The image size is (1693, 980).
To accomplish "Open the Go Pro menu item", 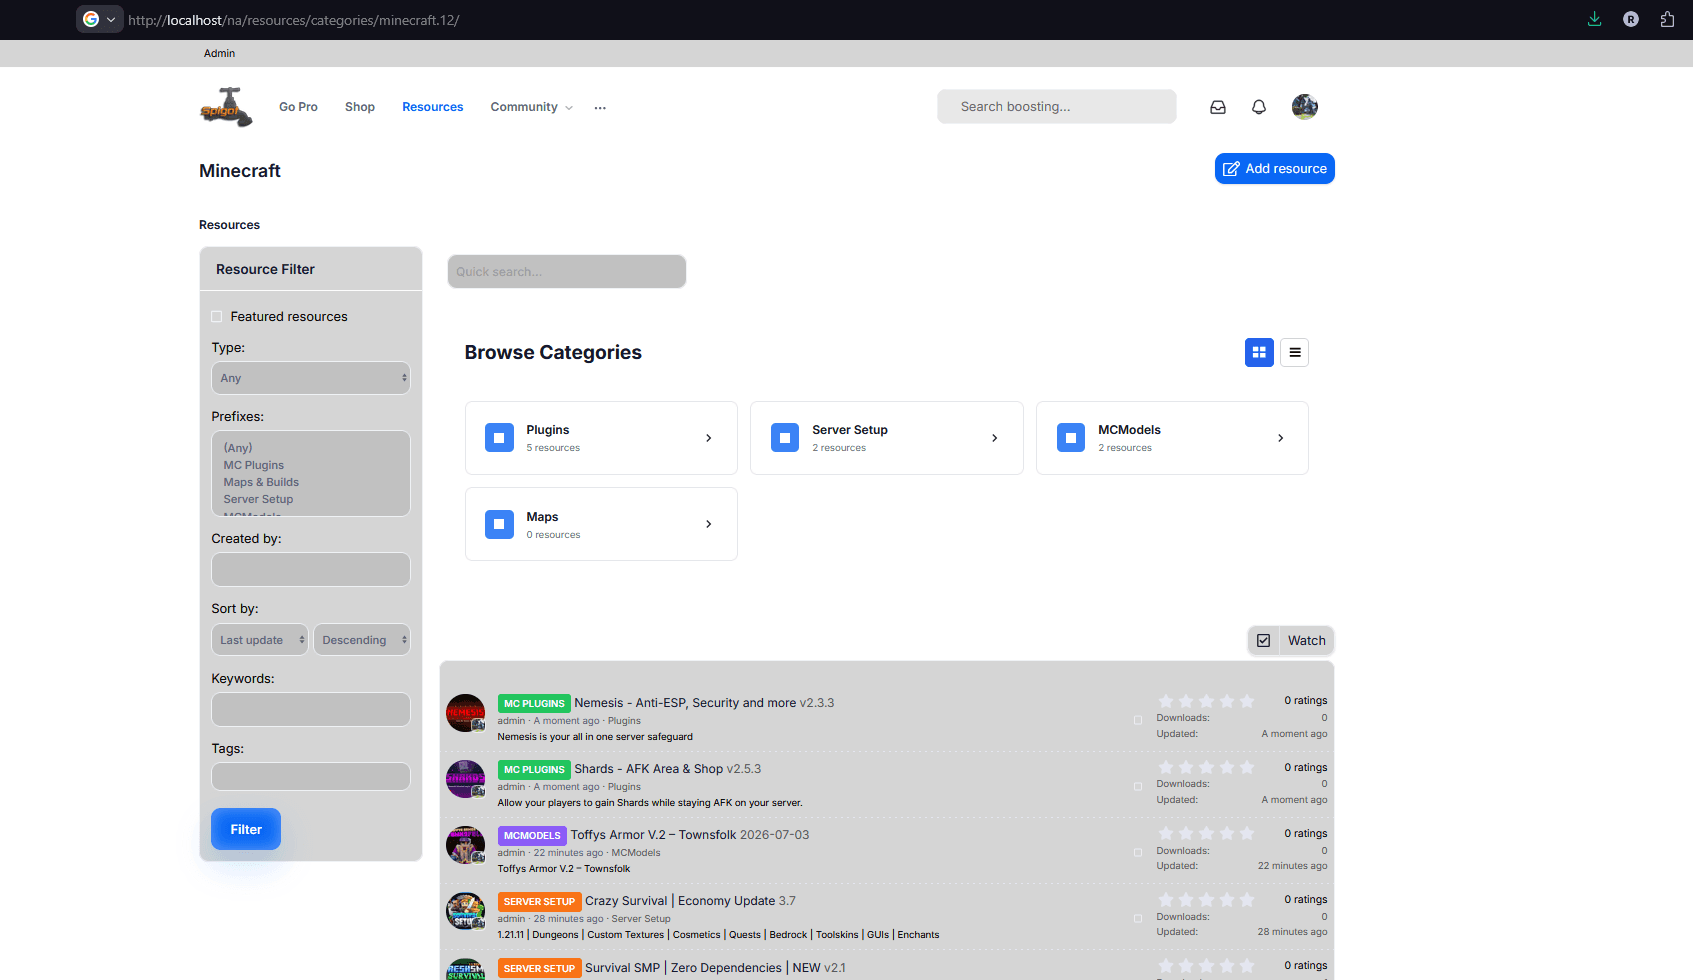I will coord(298,107).
